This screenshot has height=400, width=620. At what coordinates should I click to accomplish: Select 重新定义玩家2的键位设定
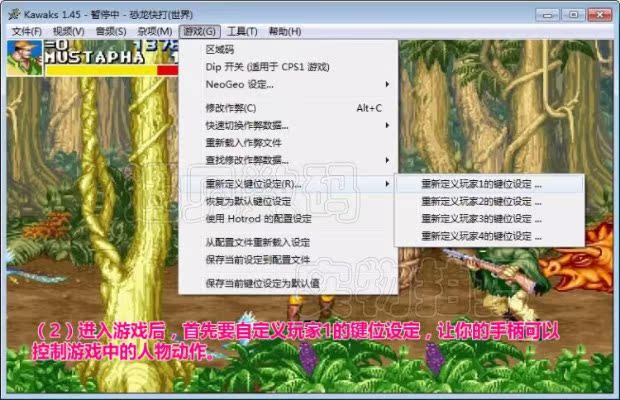point(490,202)
